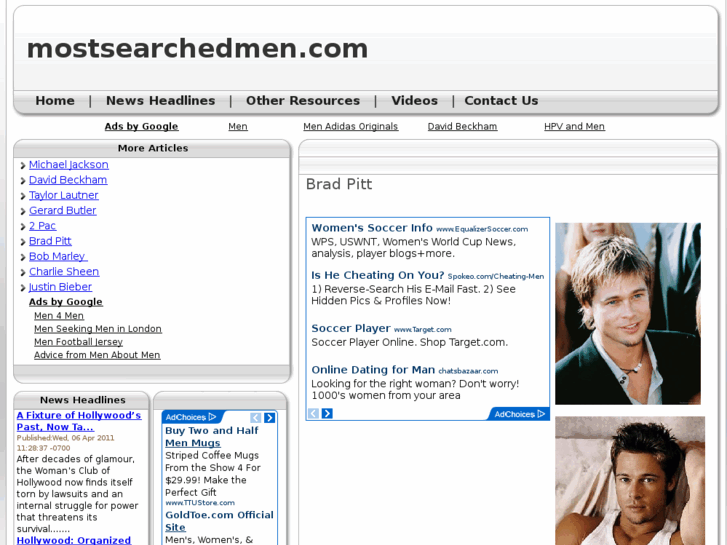Screen dimensions: 727x545
Task: Open the 2 Pac article link
Action: (x=42, y=226)
